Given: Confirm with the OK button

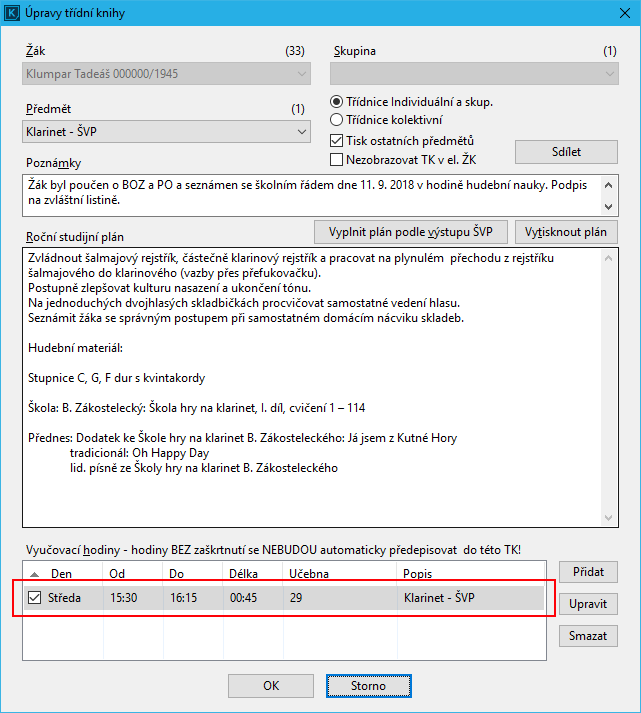Looking at the screenshot, I should (270, 686).
